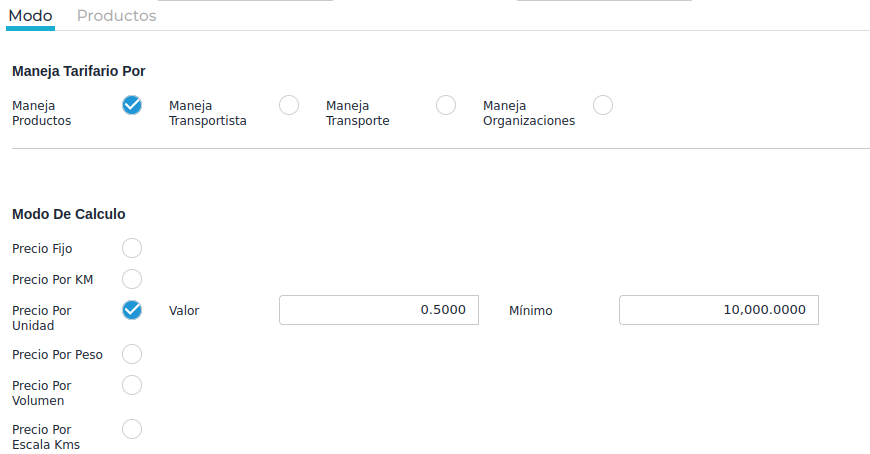Click the Mínimo field label text
Screen dimensions: 870x454
(530, 311)
